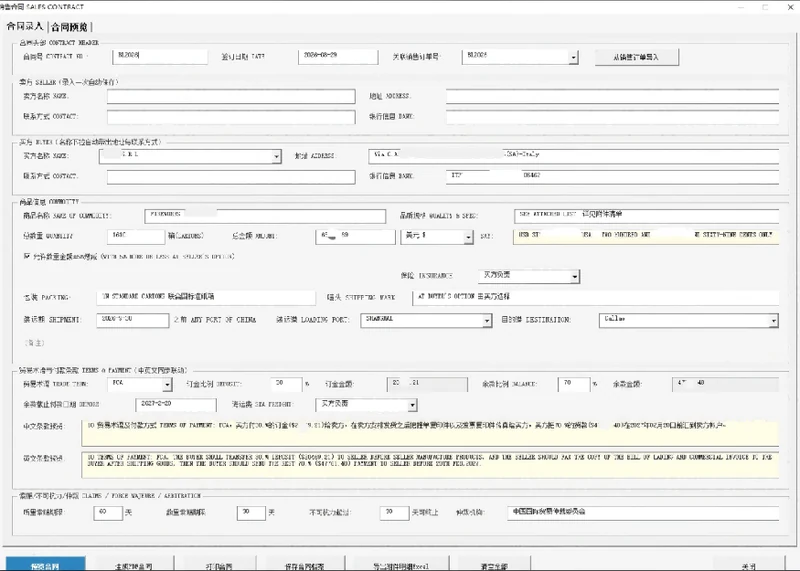The height and width of the screenshot is (571, 800).
Task: Switch to the 合同预览 tab
Action: [x=69, y=27]
